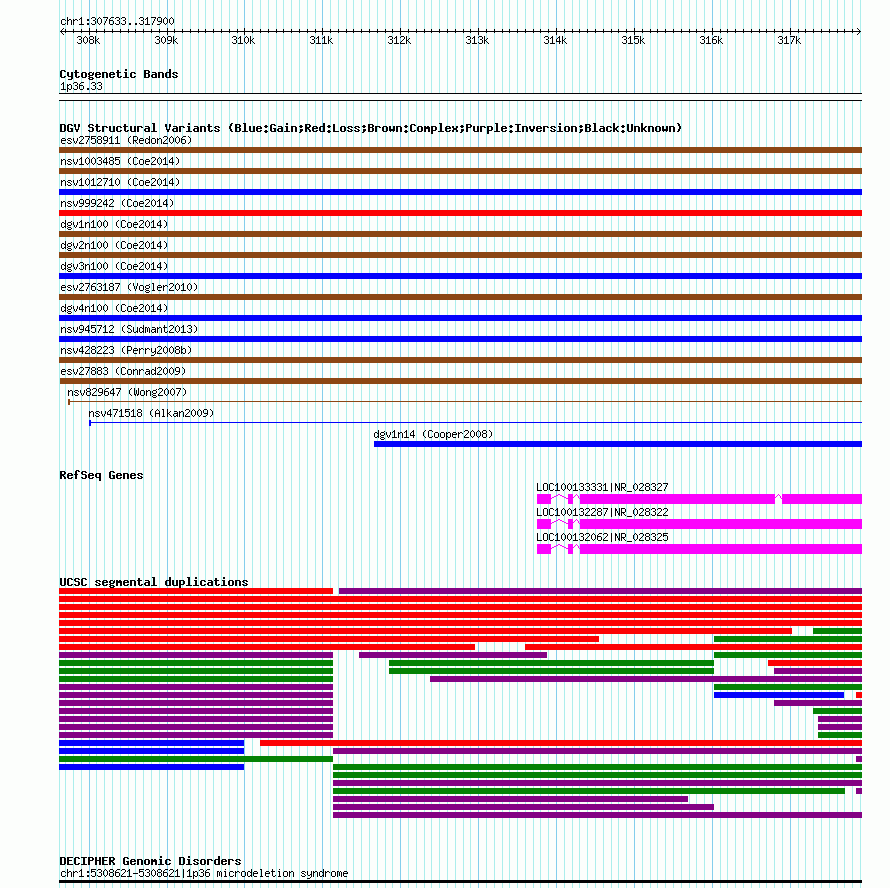Select the 312k ruler tick label
This screenshot has height=888, width=890.
[x=399, y=40]
